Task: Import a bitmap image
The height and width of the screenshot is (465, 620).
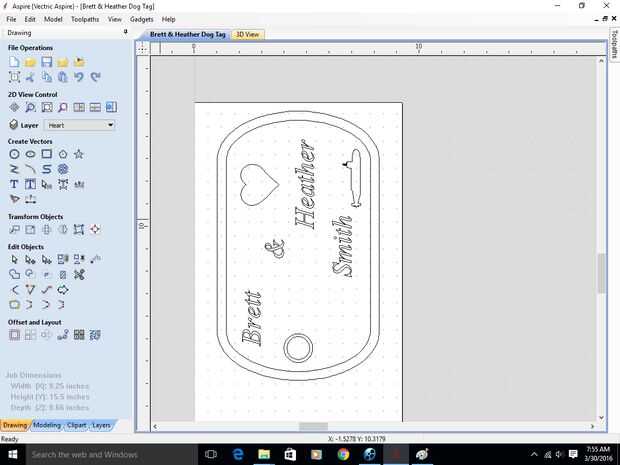Action: point(79,62)
